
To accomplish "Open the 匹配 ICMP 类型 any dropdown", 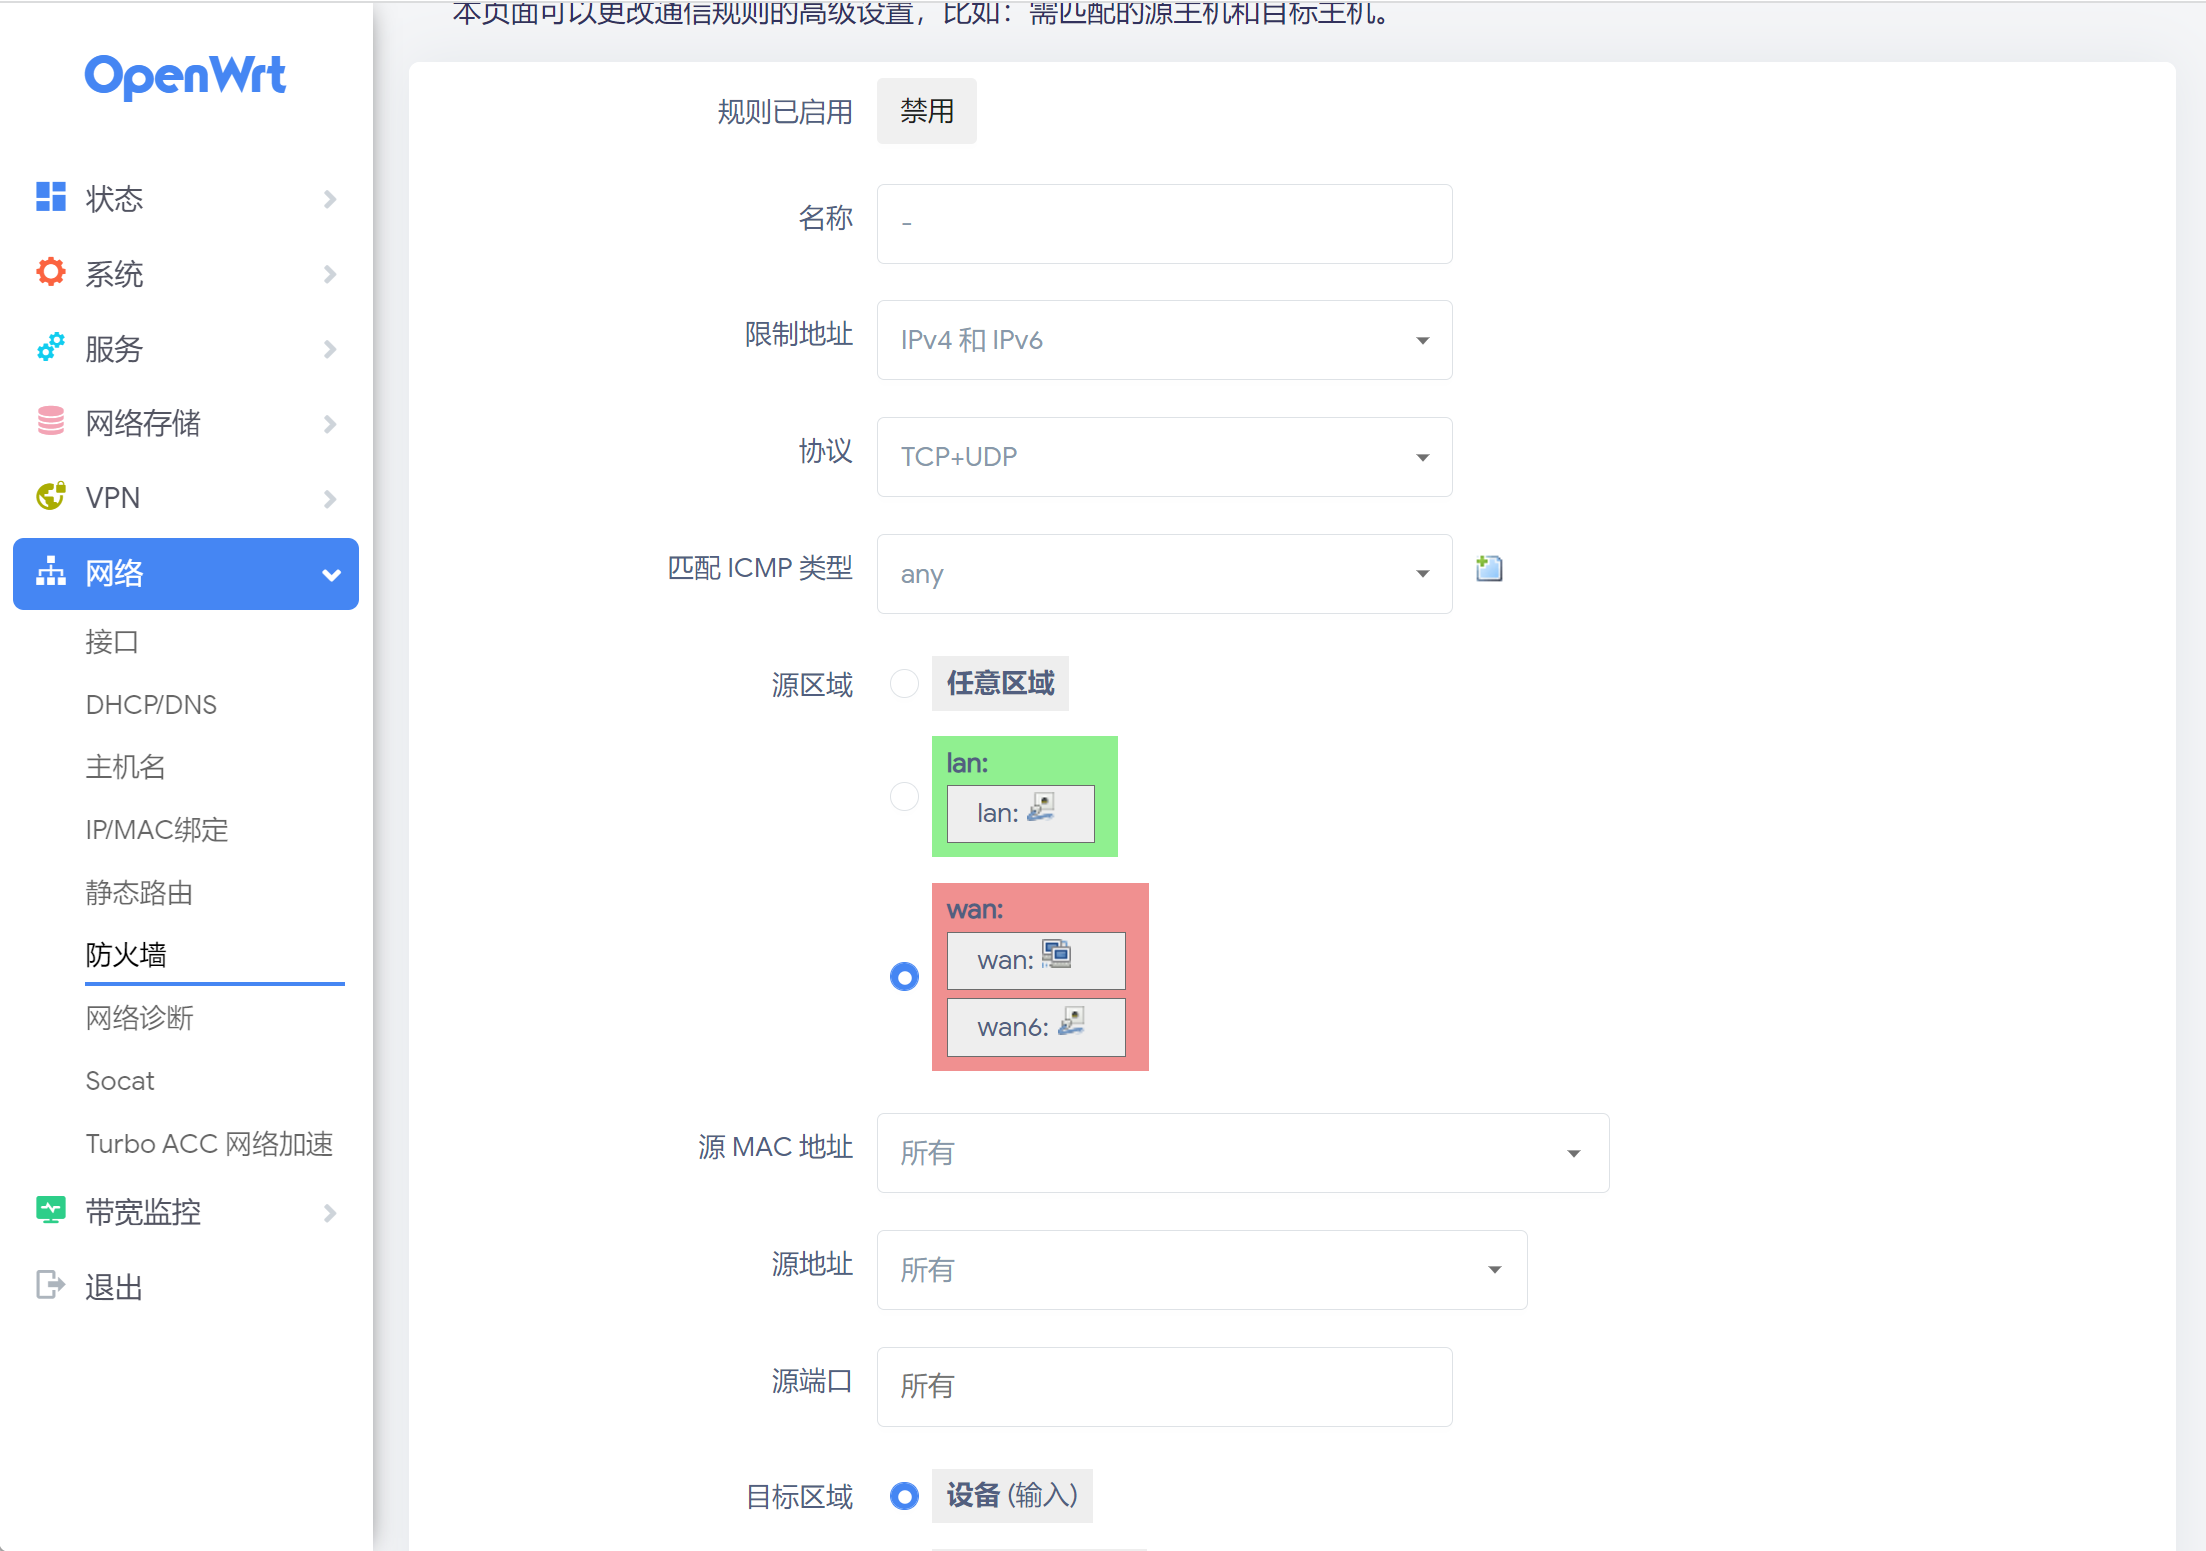I will pos(1164,574).
